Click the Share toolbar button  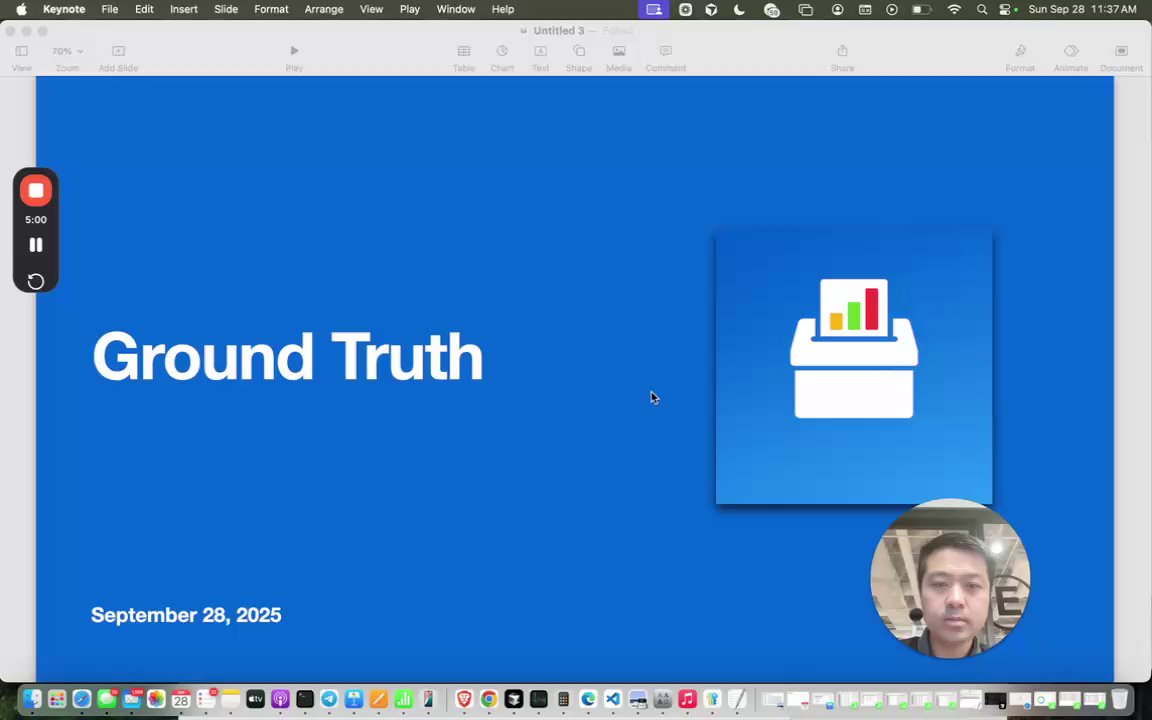click(842, 57)
